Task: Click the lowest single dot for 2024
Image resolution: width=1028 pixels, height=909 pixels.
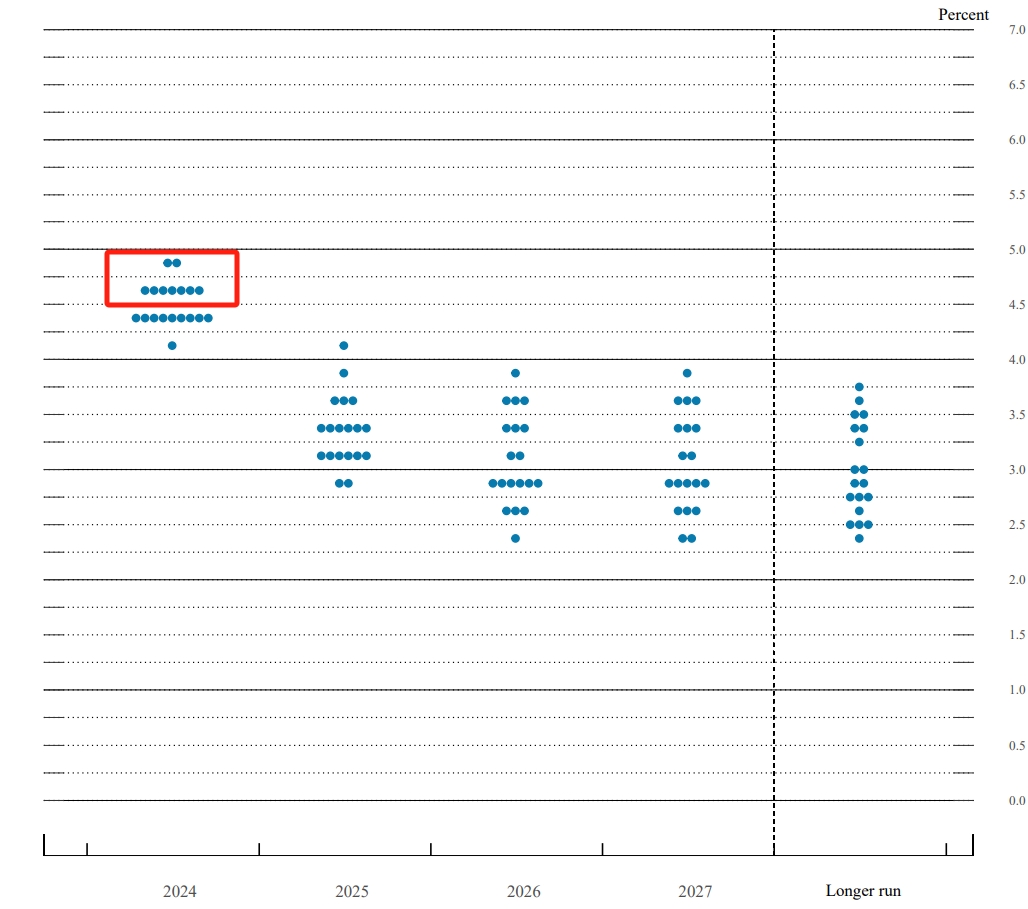Action: (x=172, y=346)
